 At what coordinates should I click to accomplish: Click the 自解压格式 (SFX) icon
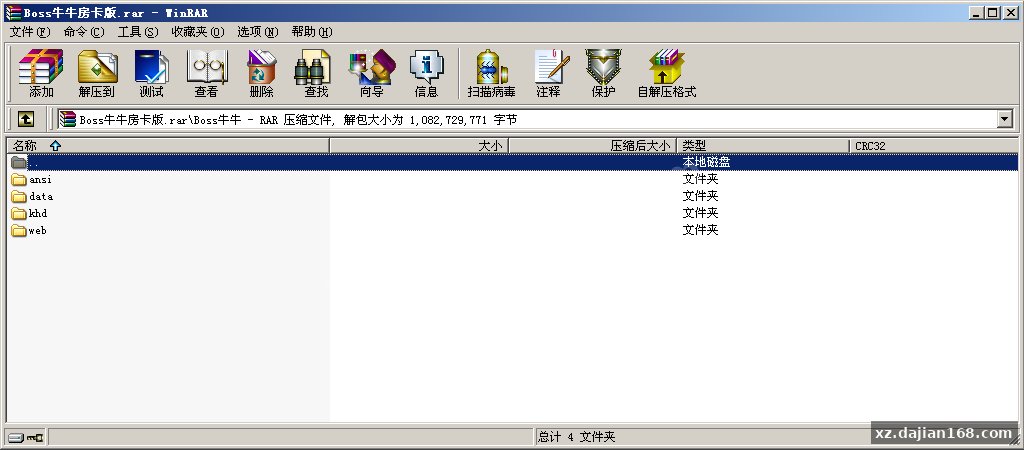pyautogui.click(x=667, y=73)
